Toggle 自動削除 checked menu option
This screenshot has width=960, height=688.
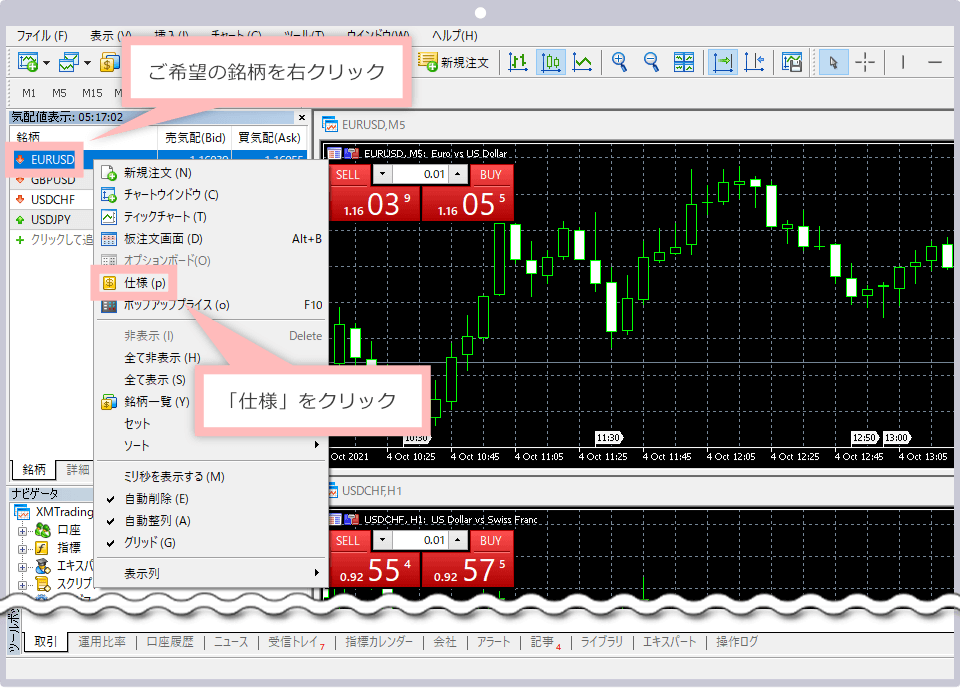[x=156, y=498]
